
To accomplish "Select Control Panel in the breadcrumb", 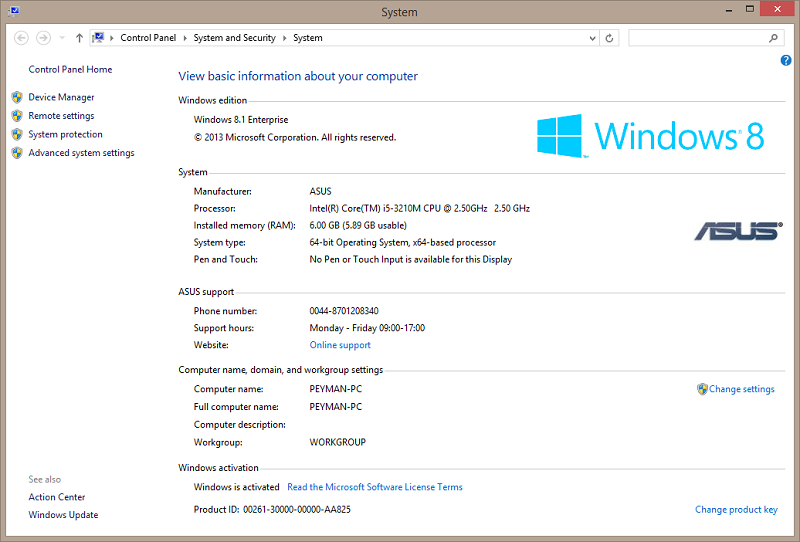I will (x=148, y=38).
